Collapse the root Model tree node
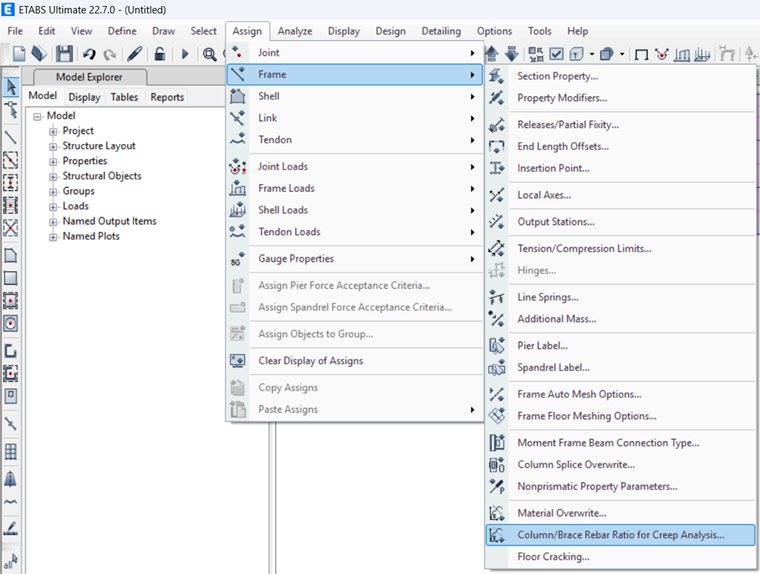The width and height of the screenshot is (760, 574). coord(37,116)
